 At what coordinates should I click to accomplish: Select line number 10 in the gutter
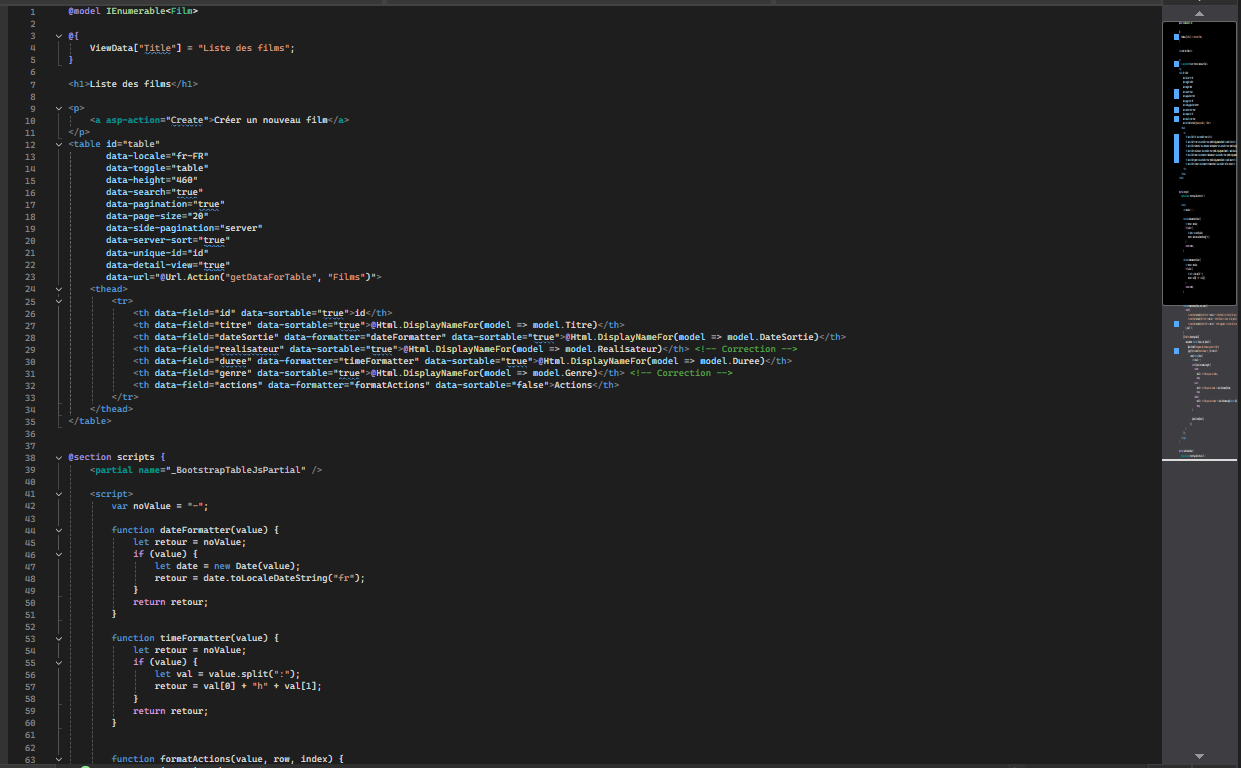(30, 119)
